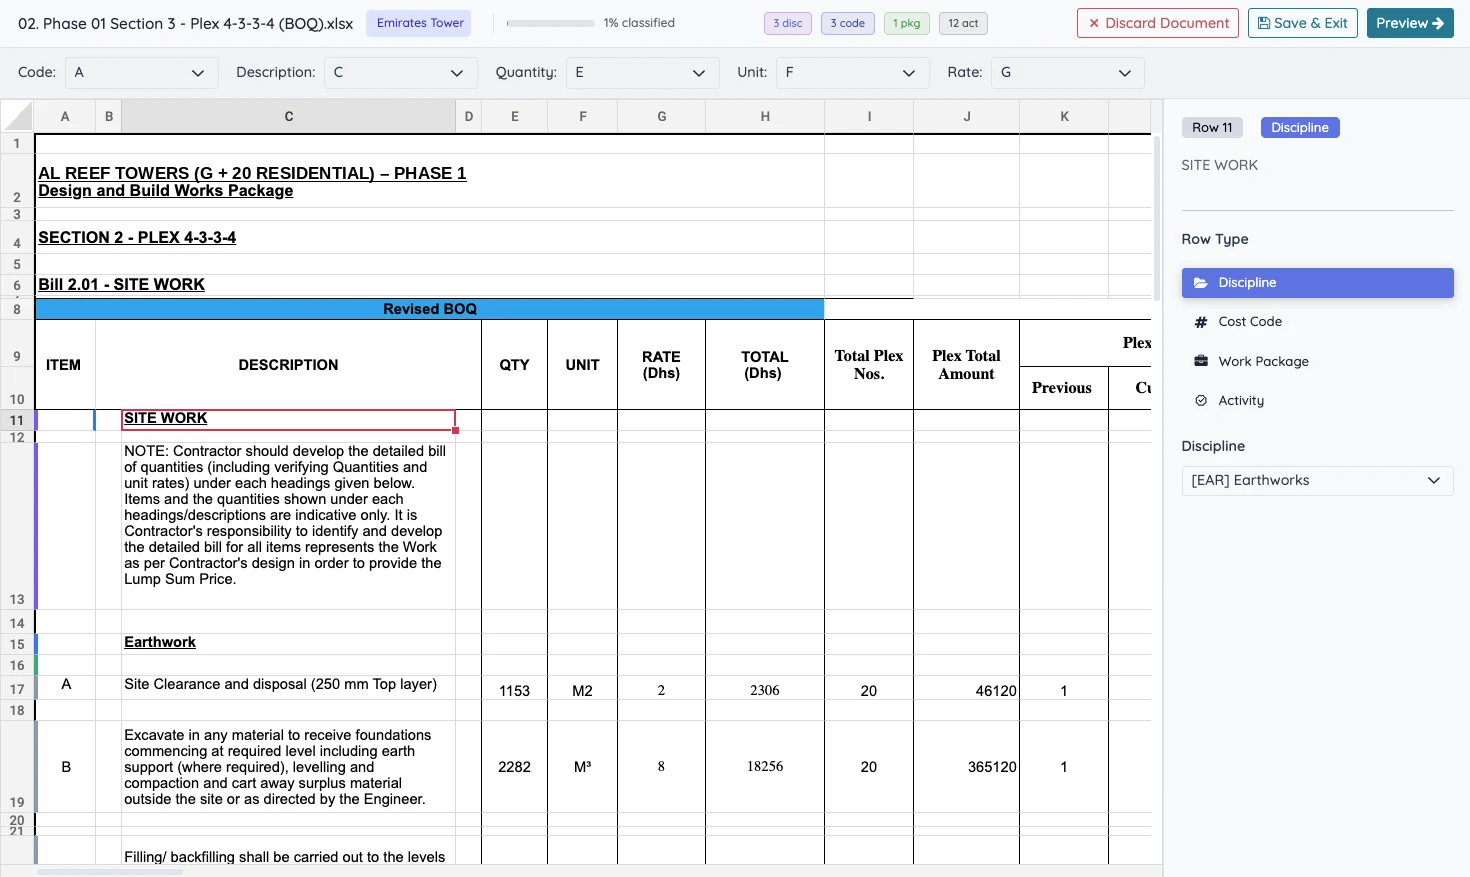Viewport: 1470px width, 877px height.
Task: Select the Discipline row type option
Action: click(1317, 283)
